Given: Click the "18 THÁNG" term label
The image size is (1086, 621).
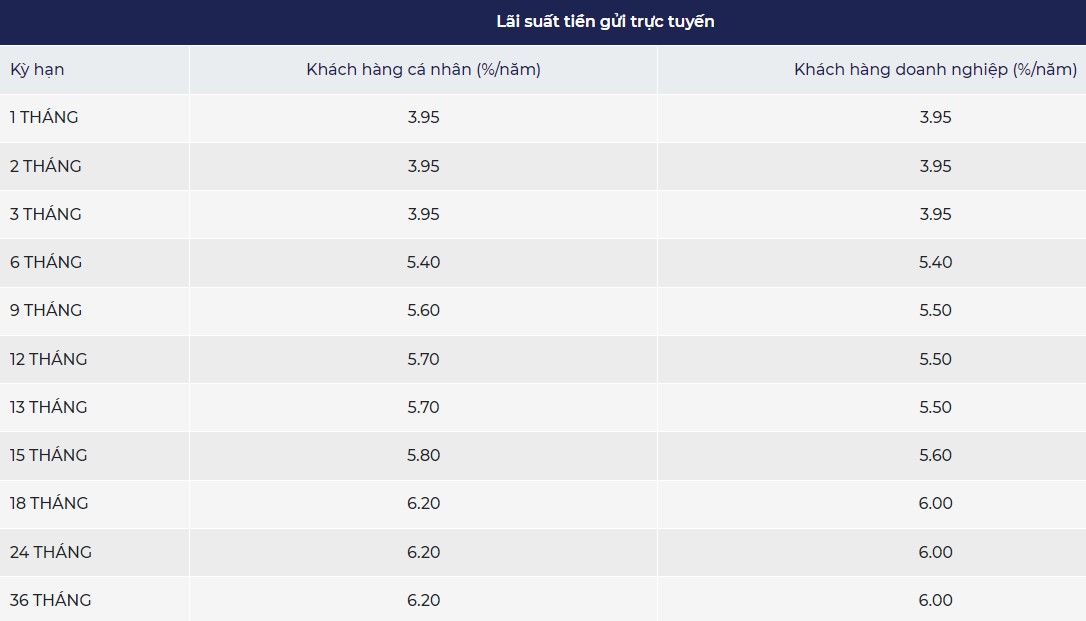Looking at the screenshot, I should pos(49,503).
